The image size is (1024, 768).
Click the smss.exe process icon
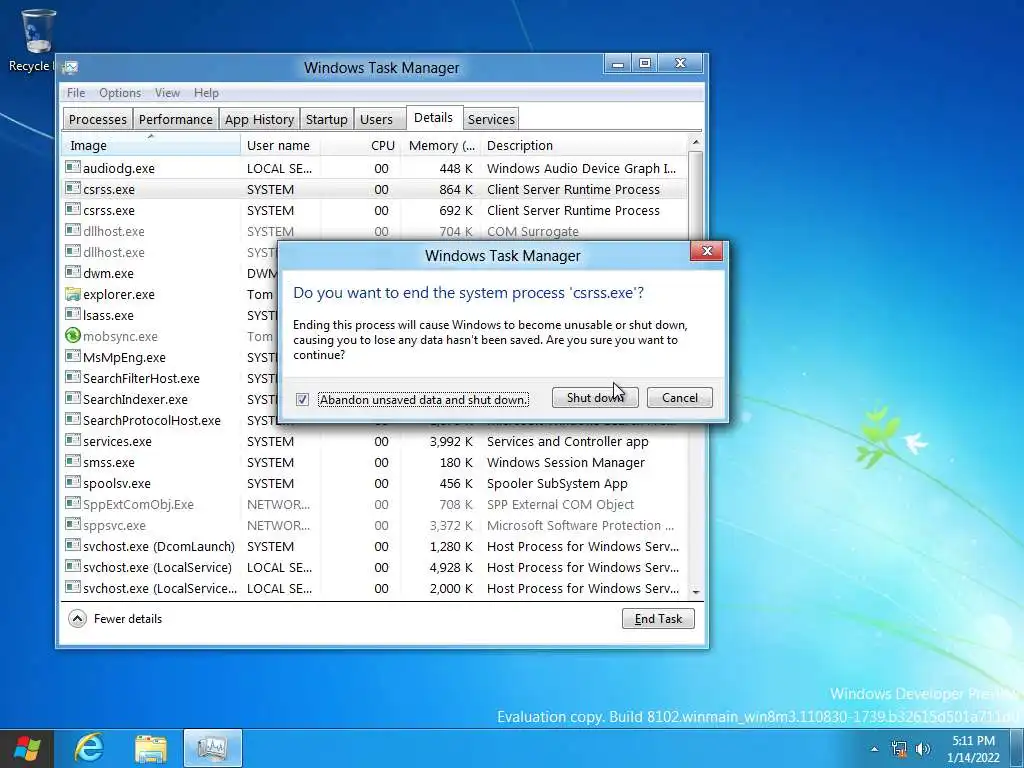click(x=72, y=462)
